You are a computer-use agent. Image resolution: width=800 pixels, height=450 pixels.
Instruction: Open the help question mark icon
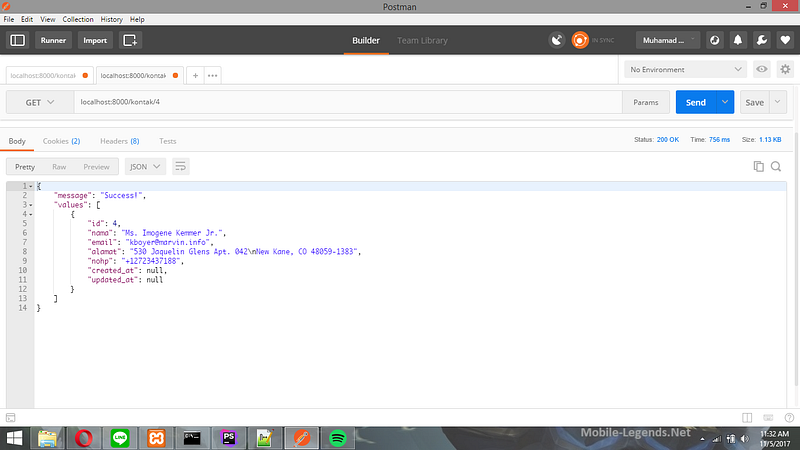point(789,418)
